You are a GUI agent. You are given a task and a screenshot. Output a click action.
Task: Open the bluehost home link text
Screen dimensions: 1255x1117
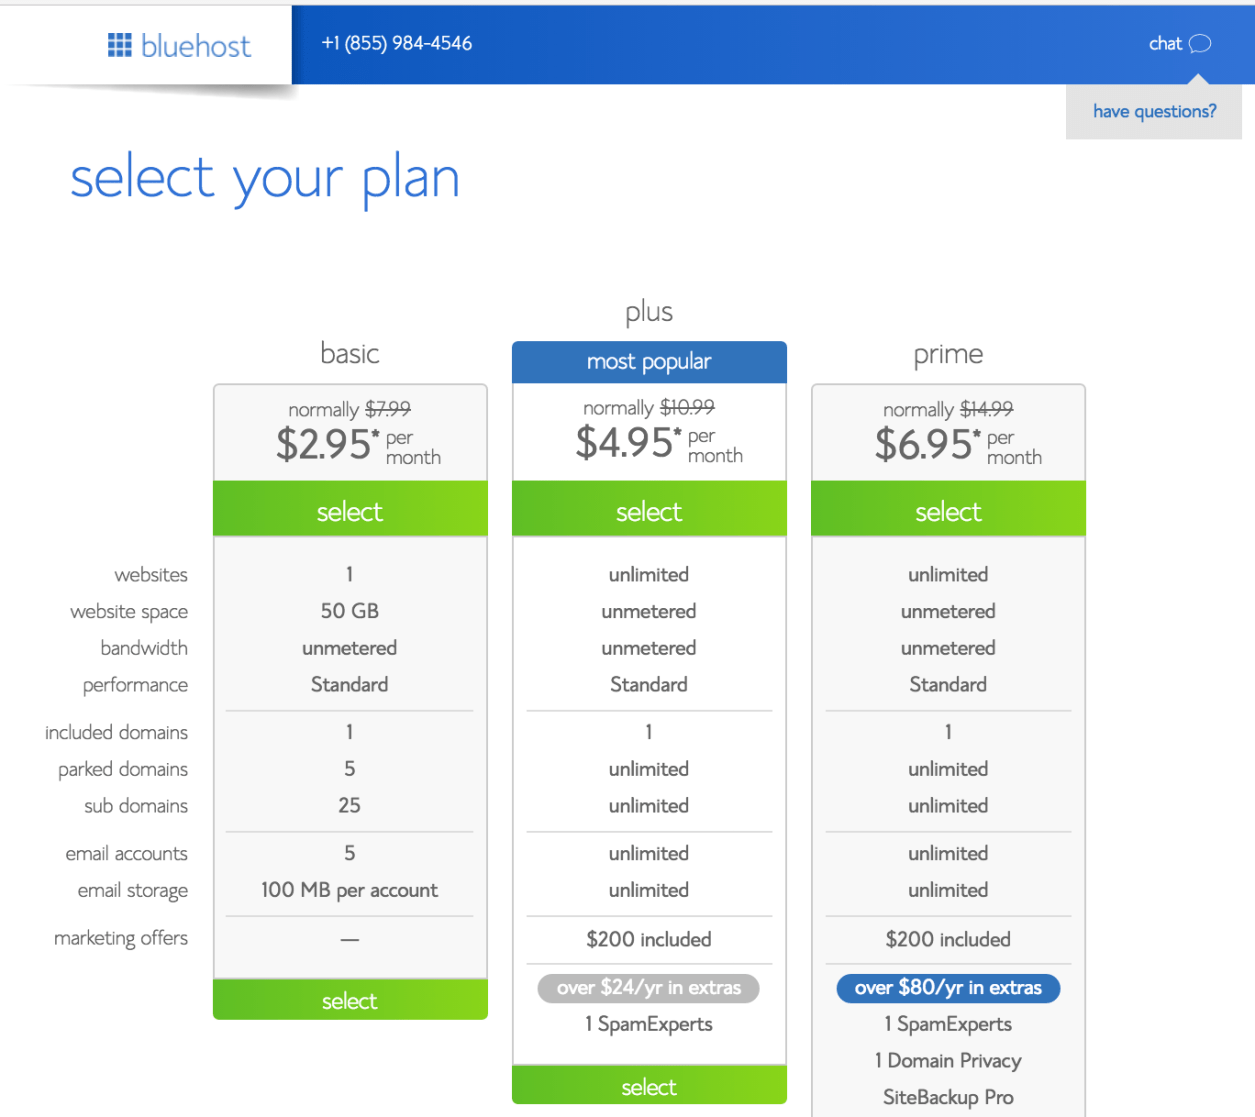(196, 46)
